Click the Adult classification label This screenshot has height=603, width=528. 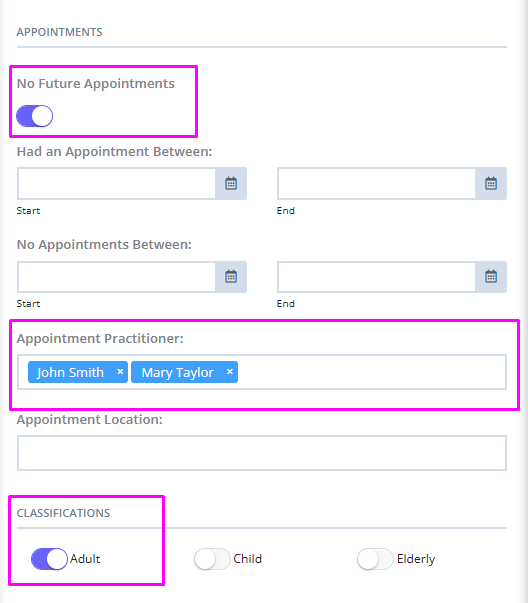pos(85,559)
